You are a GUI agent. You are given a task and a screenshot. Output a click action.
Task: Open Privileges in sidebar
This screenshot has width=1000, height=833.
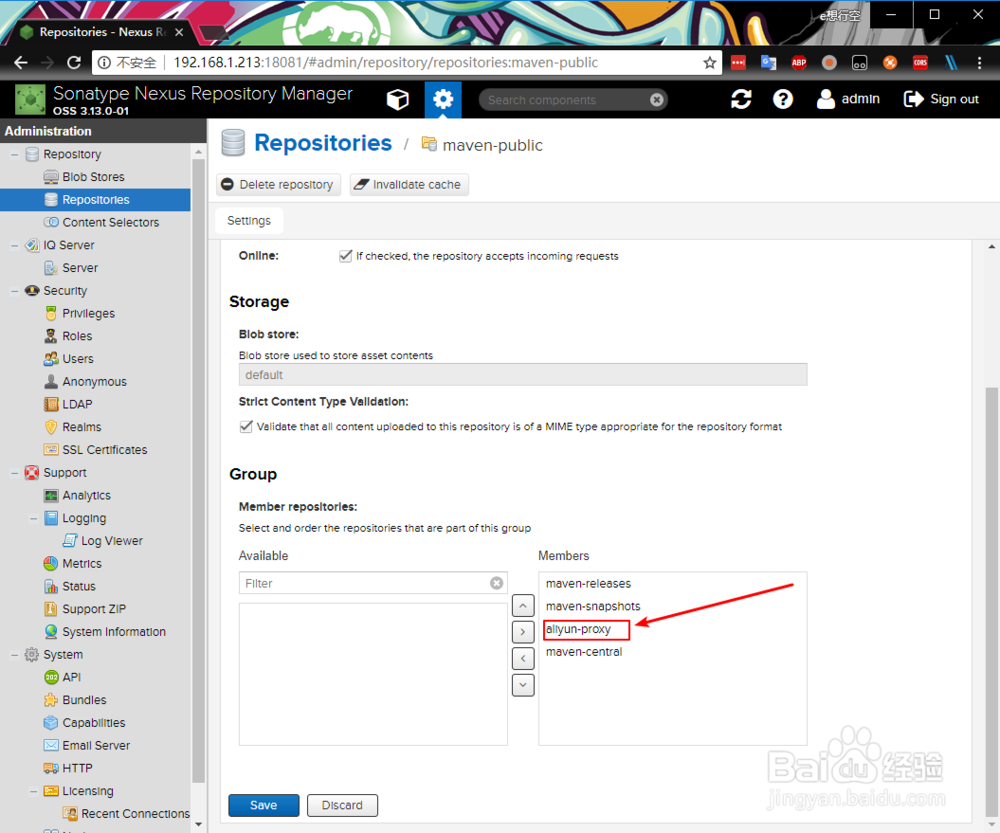coord(89,313)
